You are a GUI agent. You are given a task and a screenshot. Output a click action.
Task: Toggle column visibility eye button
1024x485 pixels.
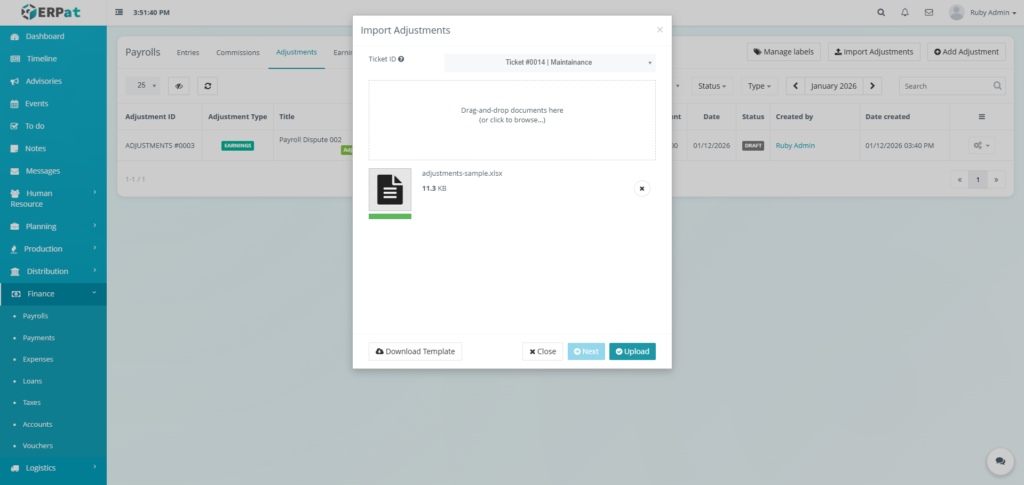[x=178, y=86]
